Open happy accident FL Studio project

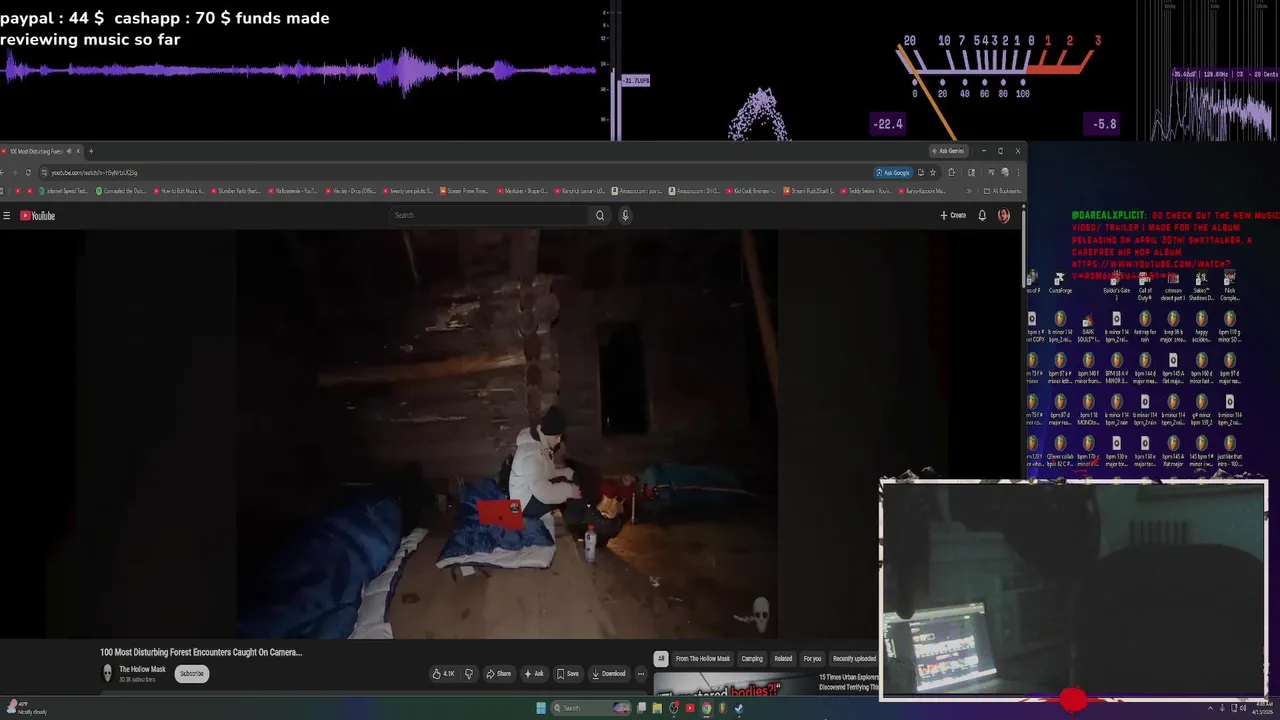tap(1201, 326)
